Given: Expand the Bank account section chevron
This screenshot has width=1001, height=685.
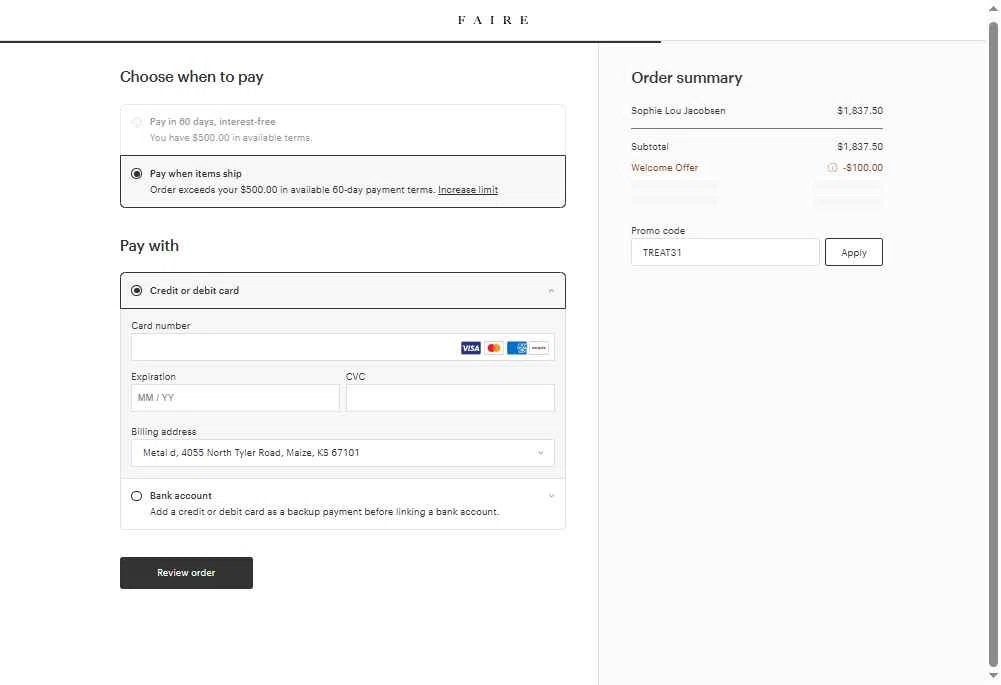Looking at the screenshot, I should (551, 496).
